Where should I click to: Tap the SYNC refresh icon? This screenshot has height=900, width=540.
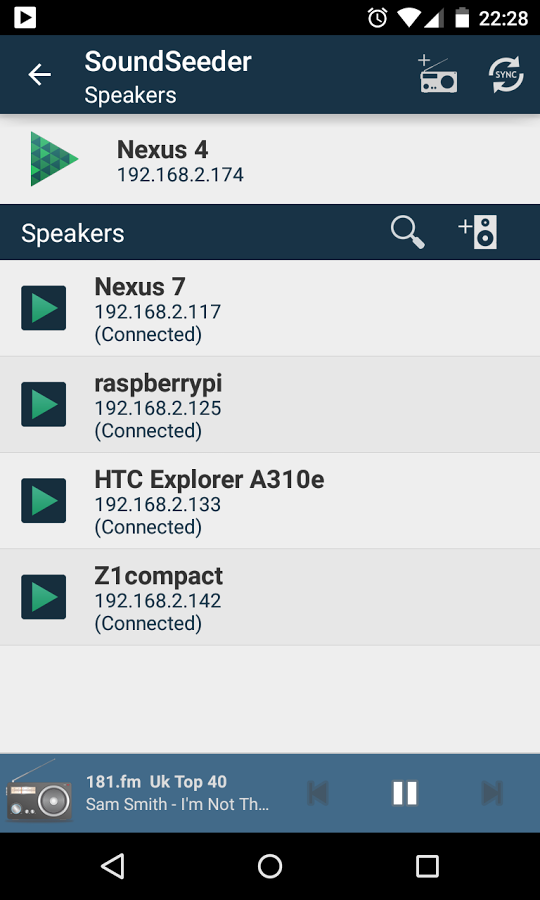click(x=506, y=75)
